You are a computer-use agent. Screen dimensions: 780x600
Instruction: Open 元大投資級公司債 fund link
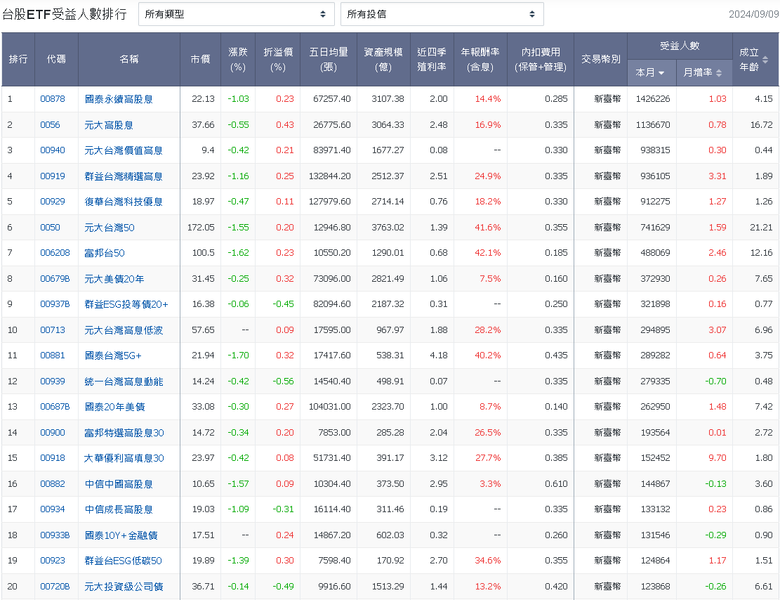click(x=123, y=586)
